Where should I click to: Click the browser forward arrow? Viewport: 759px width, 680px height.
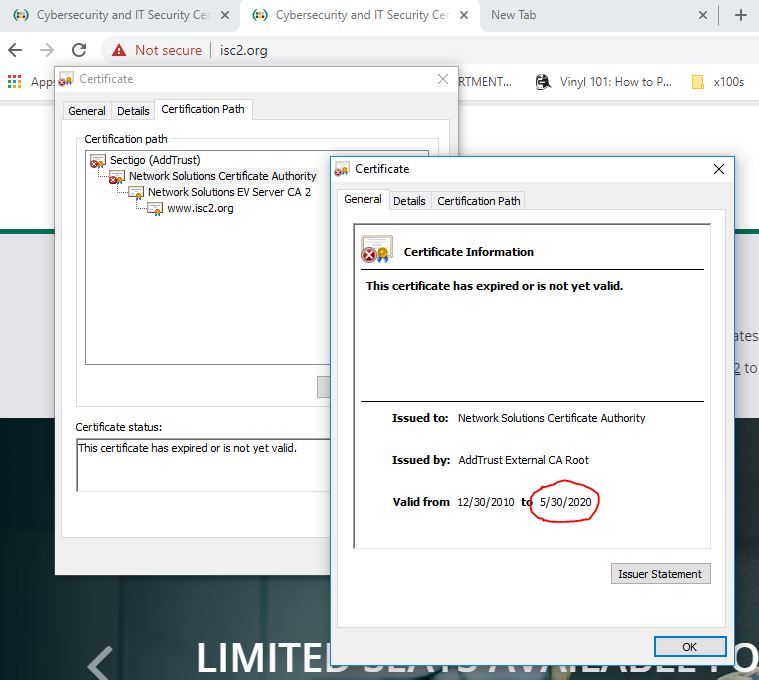[46, 50]
